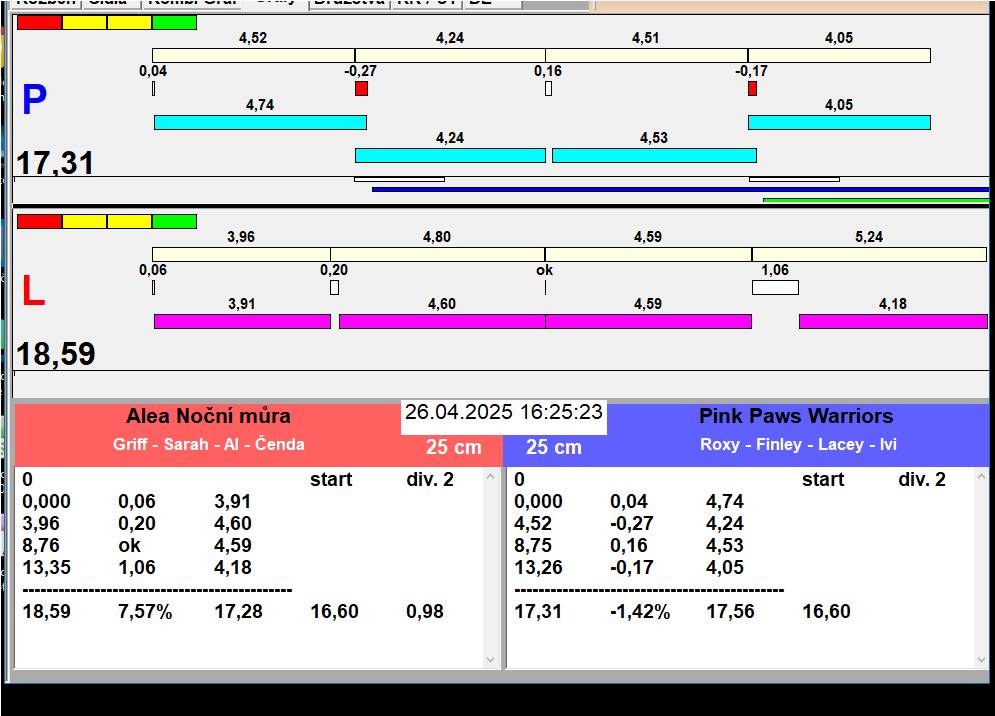Image resolution: width=995 pixels, height=716 pixels.
Task: Click the green timeline line under lane P
Action: click(876, 200)
